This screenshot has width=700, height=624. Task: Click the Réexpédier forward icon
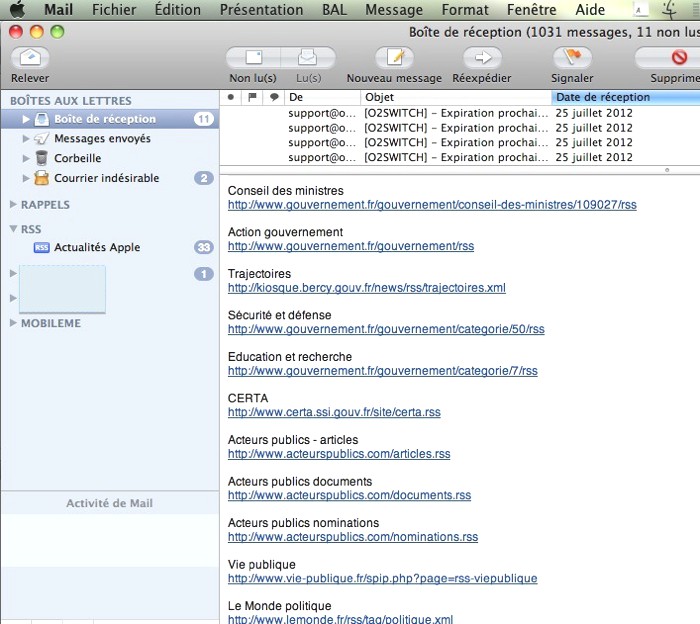point(481,58)
